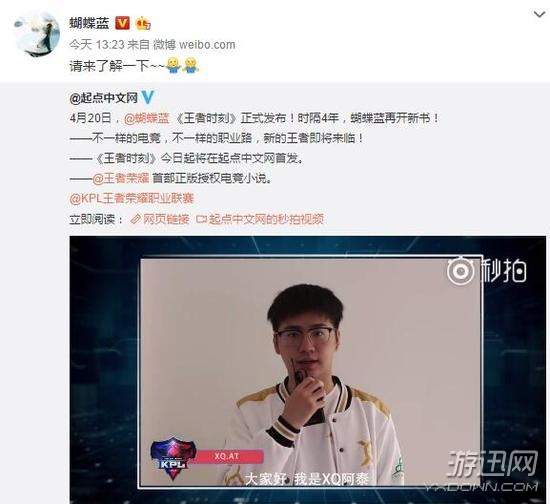The height and width of the screenshot is (504, 550).
Task: Click the membership crown badge icon
Action: pos(143,23)
